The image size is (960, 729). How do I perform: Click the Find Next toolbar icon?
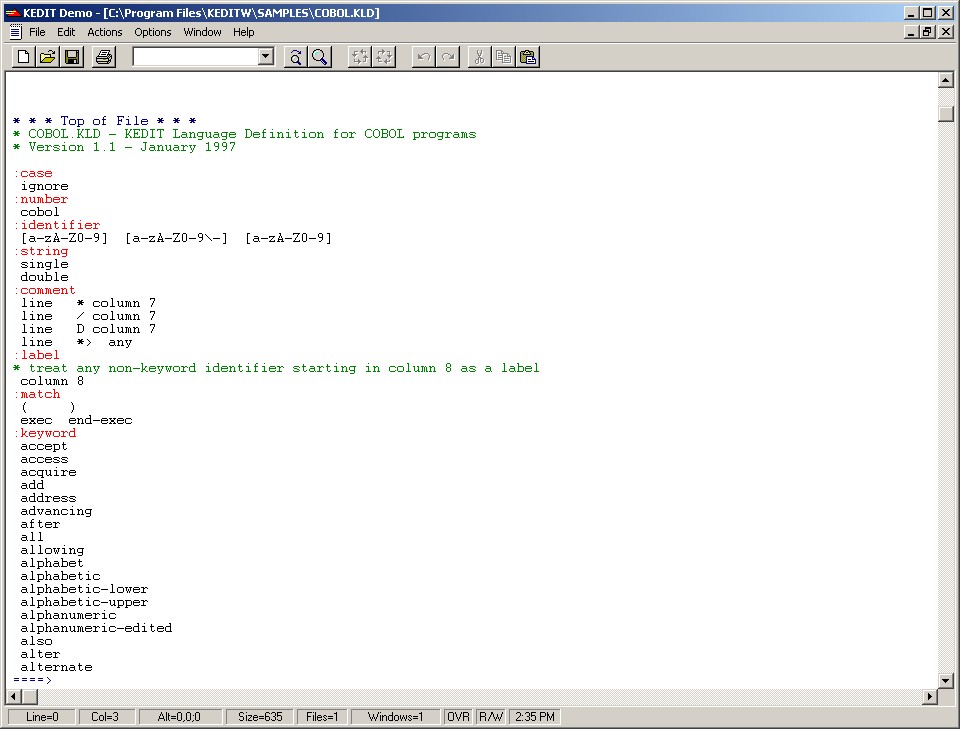(295, 58)
